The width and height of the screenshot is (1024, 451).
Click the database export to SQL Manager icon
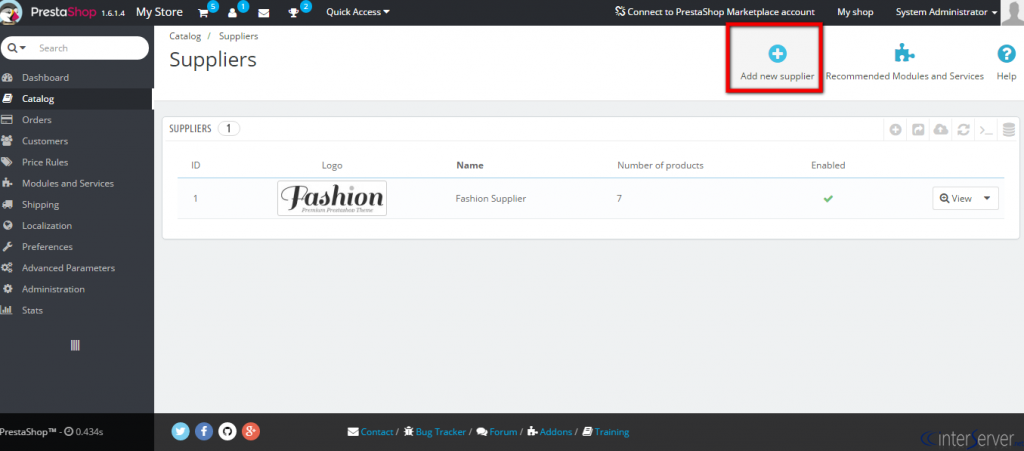(1009, 129)
